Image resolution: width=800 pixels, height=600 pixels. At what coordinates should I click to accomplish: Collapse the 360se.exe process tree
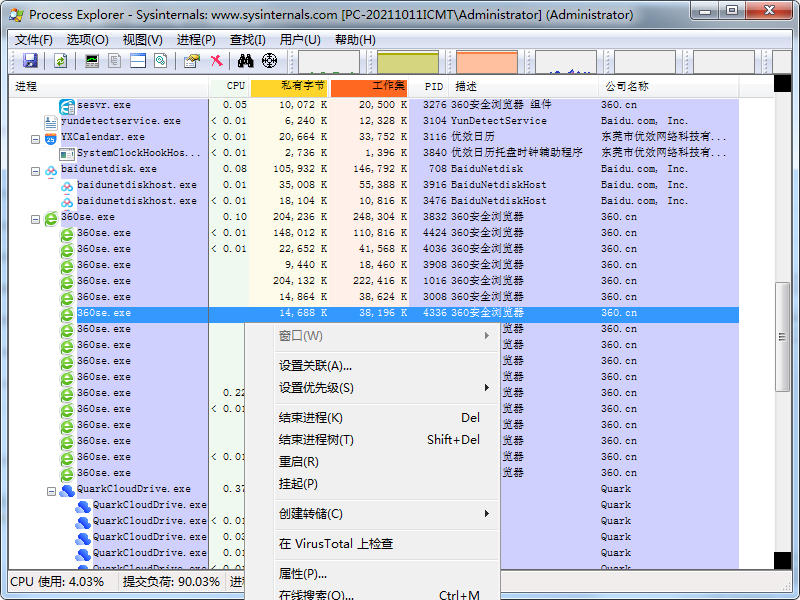(x=35, y=219)
